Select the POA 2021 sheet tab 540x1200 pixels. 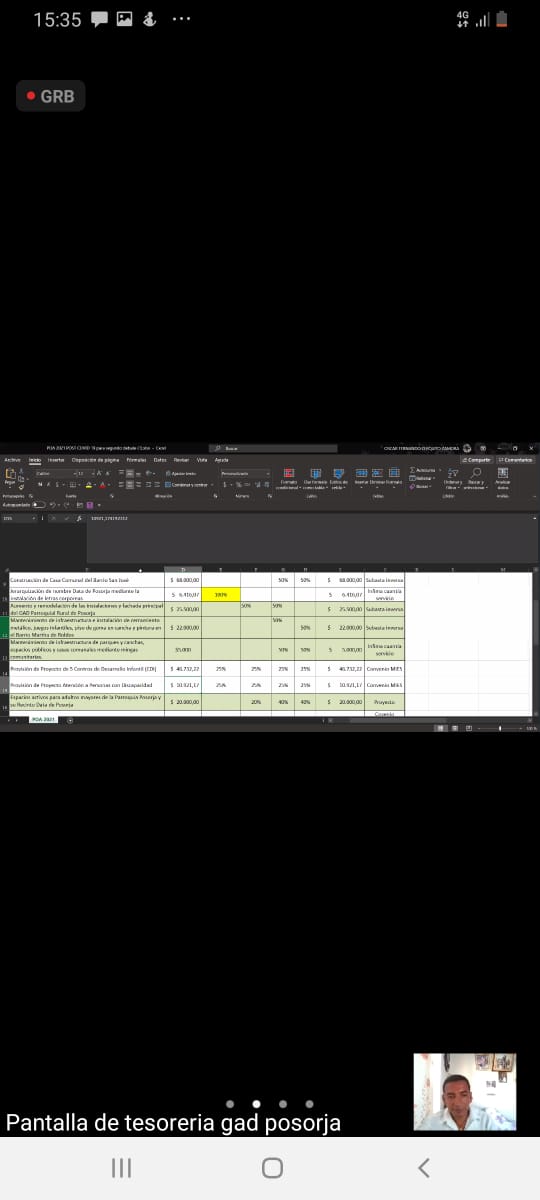tap(43, 720)
